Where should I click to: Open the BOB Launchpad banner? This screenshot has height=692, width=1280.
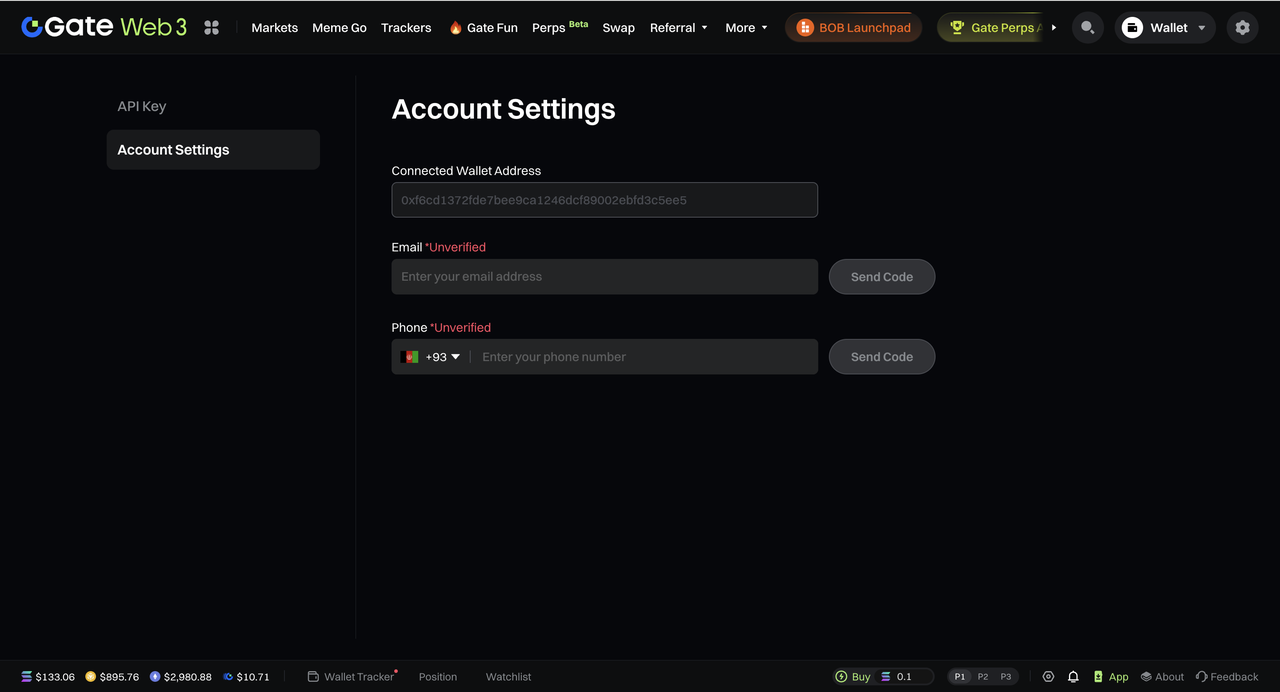853,28
